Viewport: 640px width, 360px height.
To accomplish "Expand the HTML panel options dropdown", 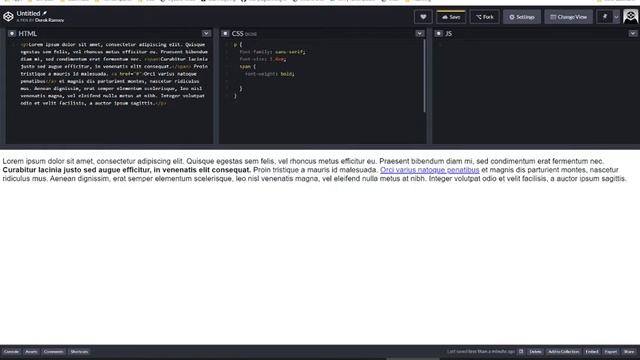I will click(206, 33).
